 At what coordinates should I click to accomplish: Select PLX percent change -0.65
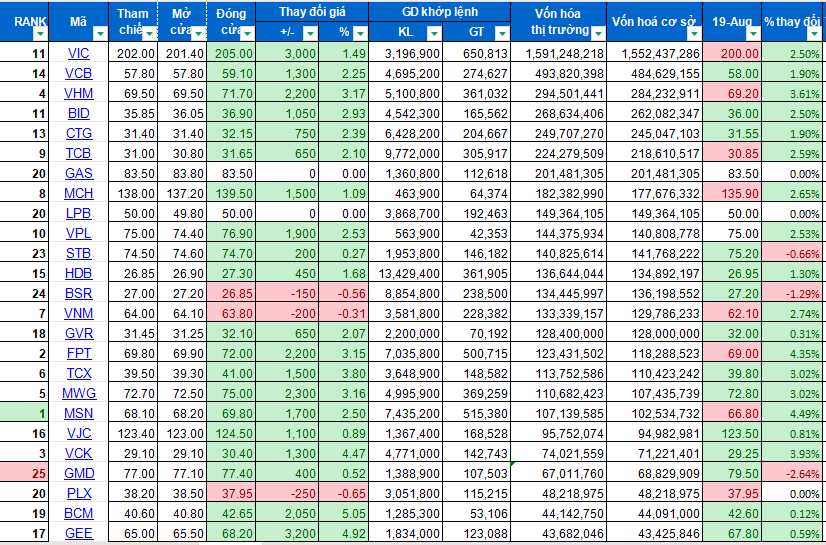point(343,494)
